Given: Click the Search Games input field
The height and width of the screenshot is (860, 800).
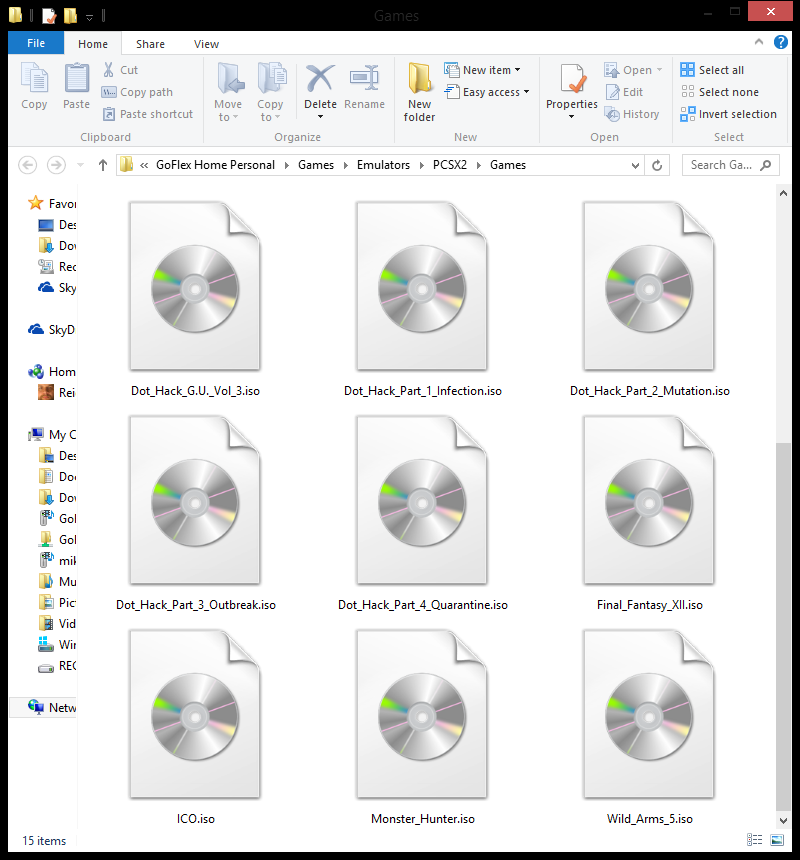Looking at the screenshot, I should [730, 165].
